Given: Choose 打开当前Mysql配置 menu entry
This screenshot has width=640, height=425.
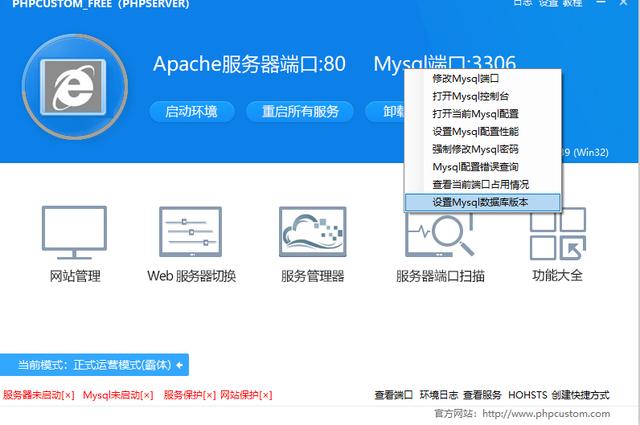Looking at the screenshot, I should click(482, 113).
